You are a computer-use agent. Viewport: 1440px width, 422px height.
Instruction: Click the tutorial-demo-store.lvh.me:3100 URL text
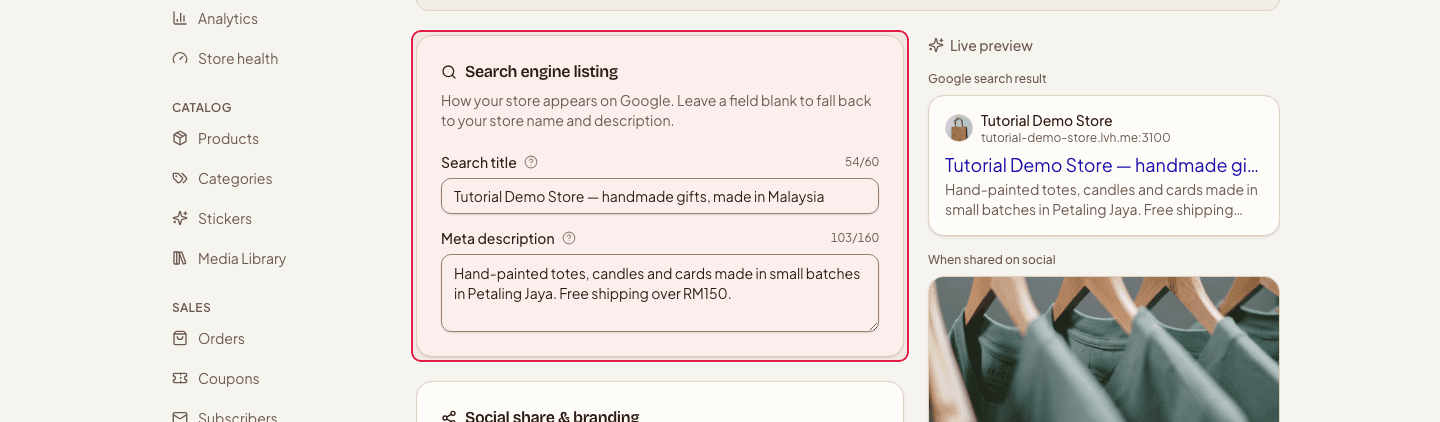pyautogui.click(x=1076, y=138)
